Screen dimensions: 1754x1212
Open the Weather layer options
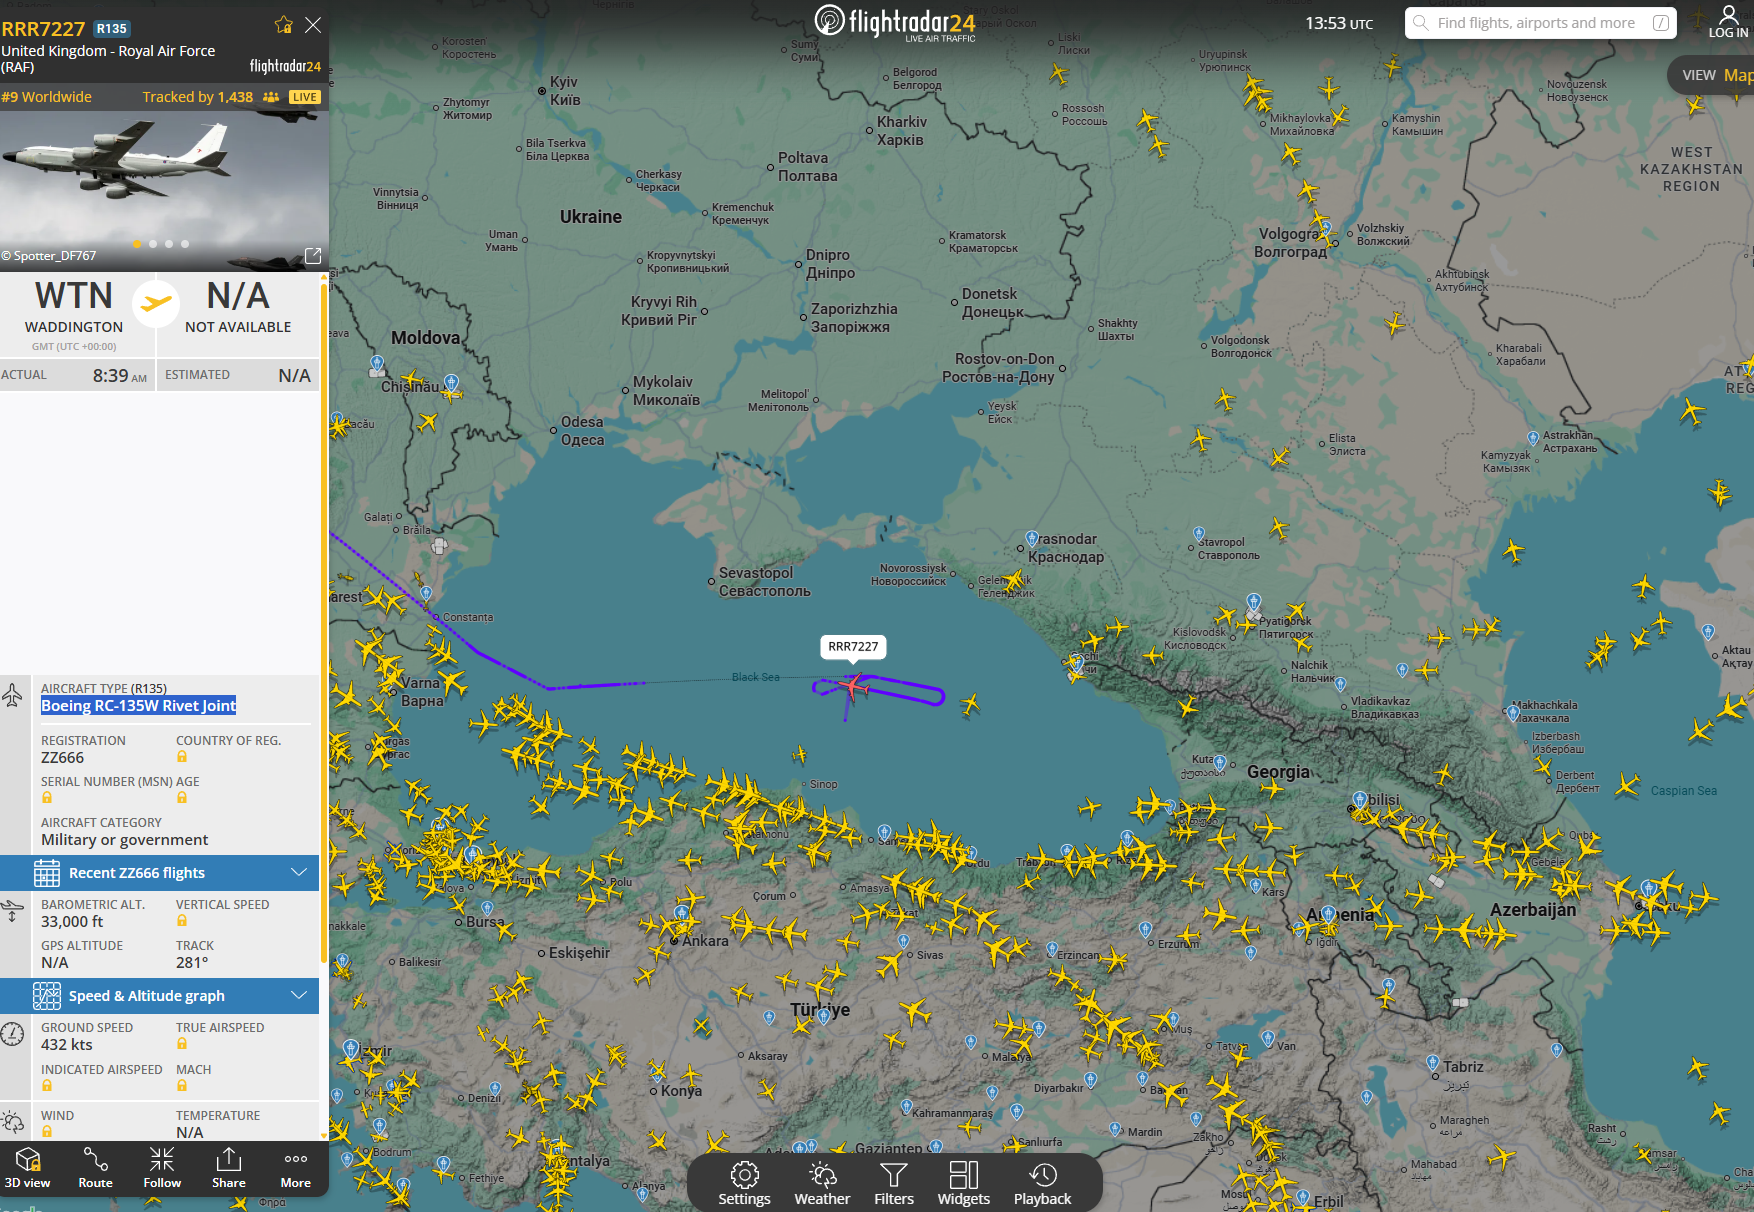click(822, 1184)
